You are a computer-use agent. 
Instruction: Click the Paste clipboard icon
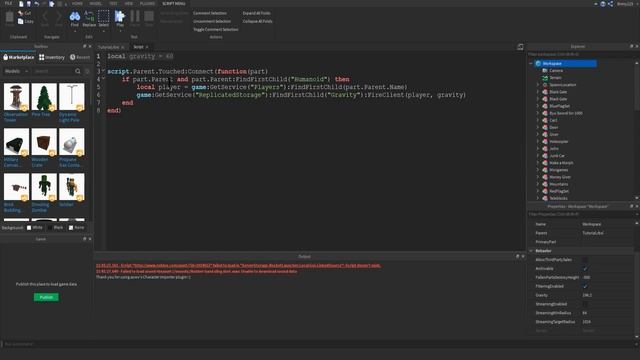point(9,17)
